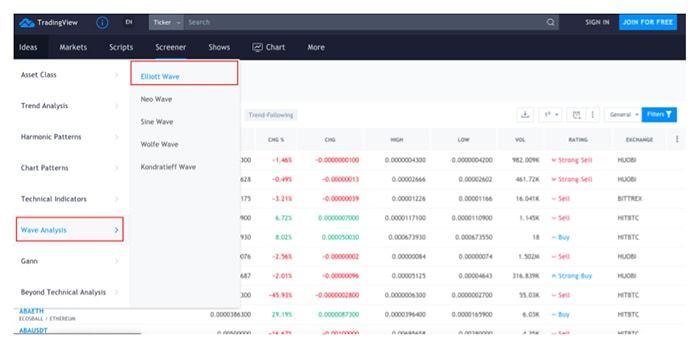Click the search magnifier icon
Screen dimensions: 700x363
point(550,22)
